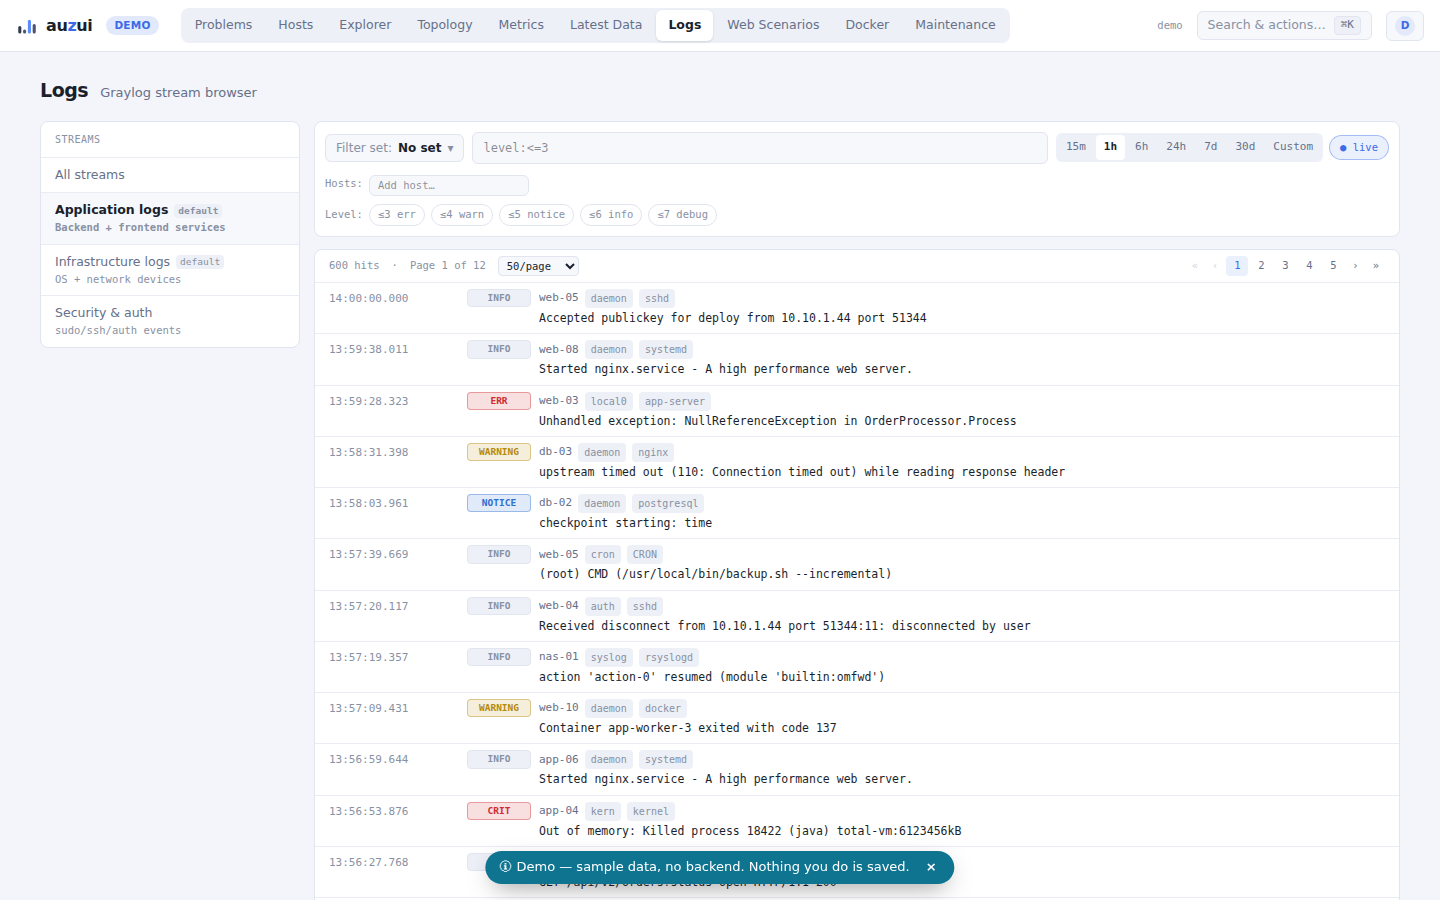The height and width of the screenshot is (900, 1440).
Task: Toggle the ≤6 info level filter
Action: click(x=611, y=214)
